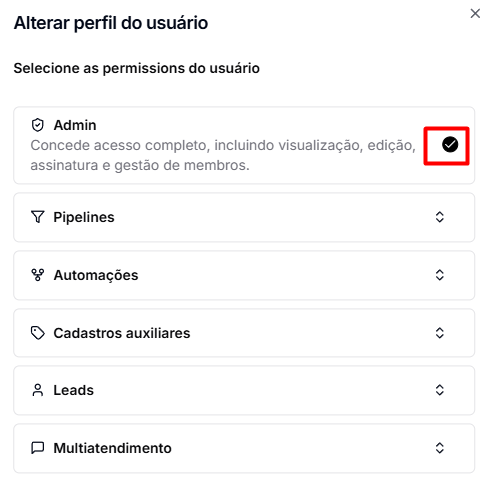Open the Automações section label
The image size is (487, 488).
coord(96,276)
